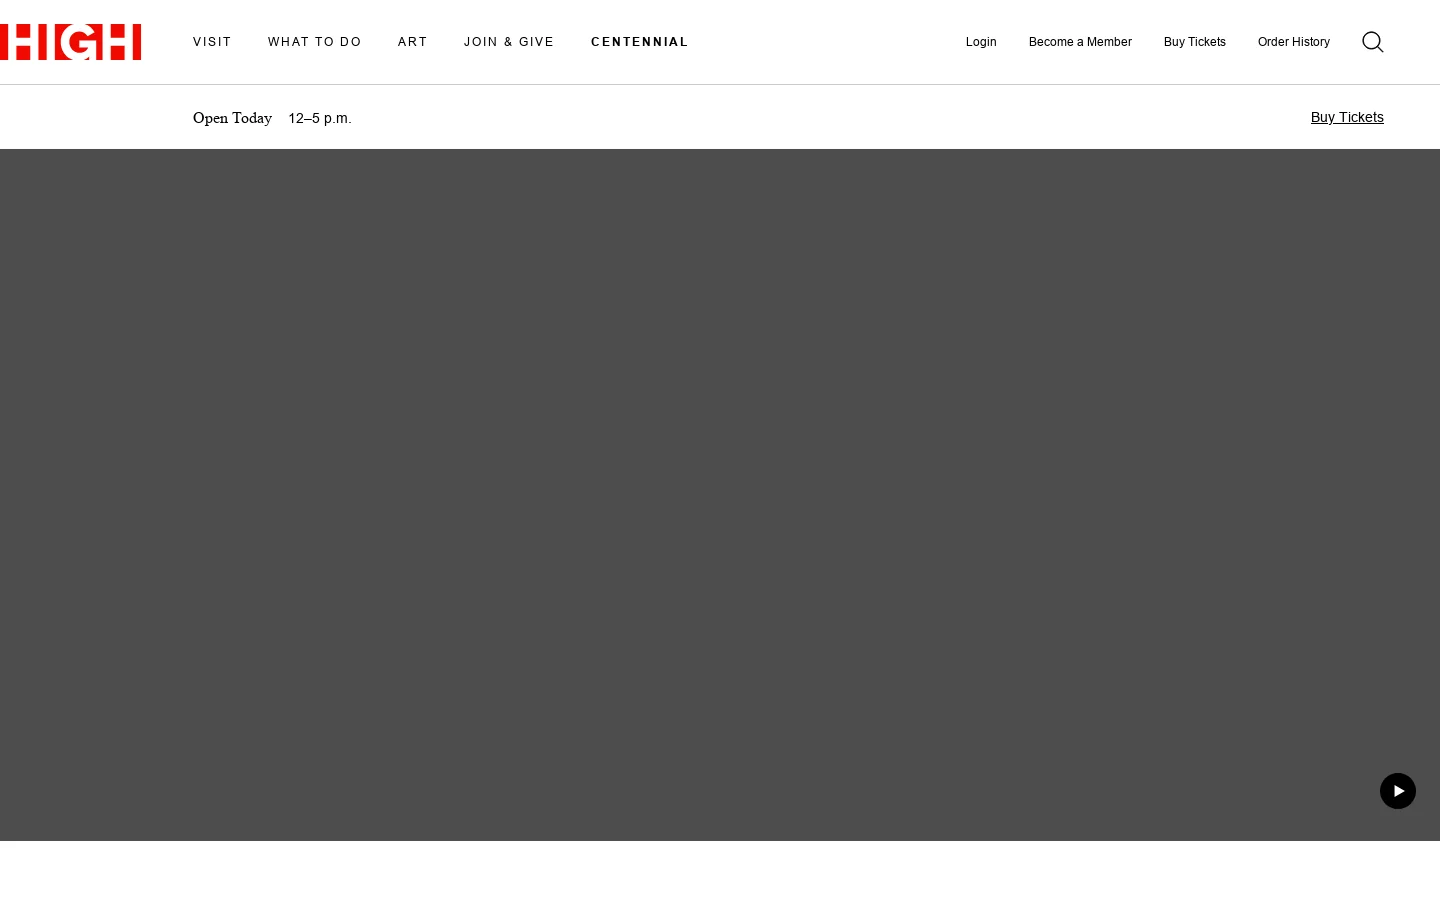Click the Open Today label
Image resolution: width=1440 pixels, height=900 pixels.
click(232, 118)
